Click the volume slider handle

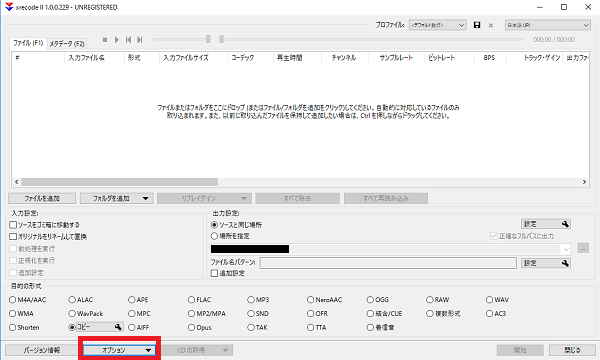pos(208,39)
